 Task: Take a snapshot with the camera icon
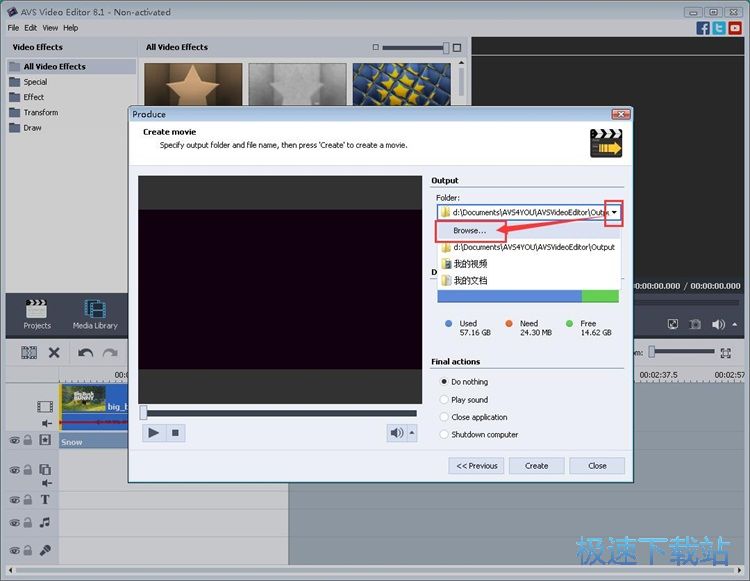pyautogui.click(x=695, y=324)
